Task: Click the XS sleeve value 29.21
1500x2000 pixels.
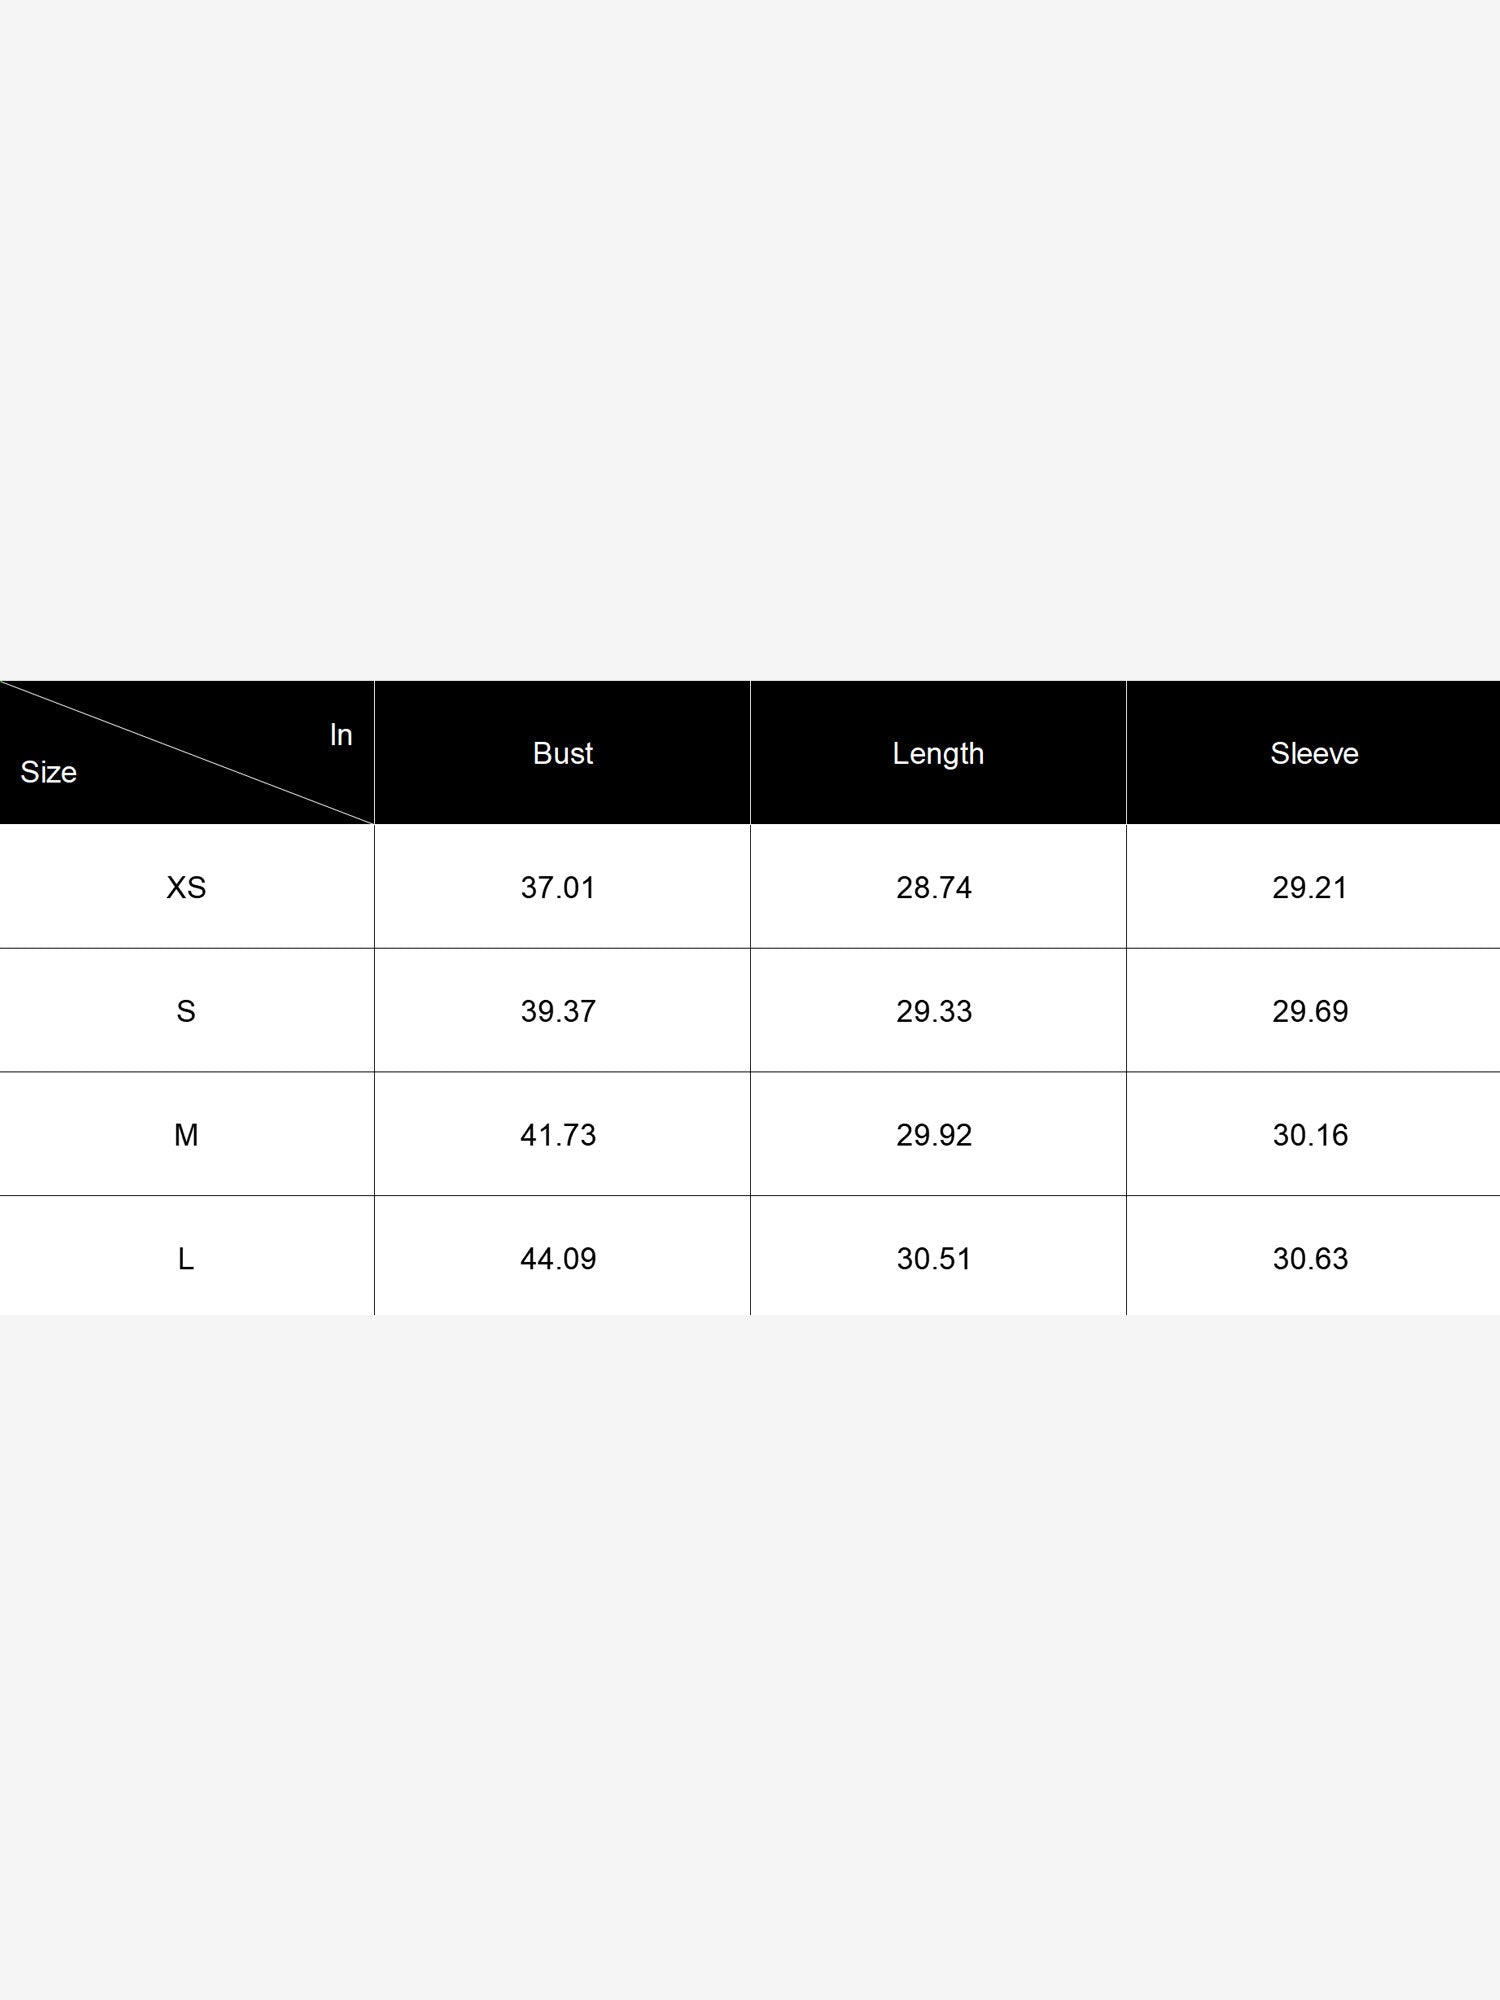Action: point(1310,887)
